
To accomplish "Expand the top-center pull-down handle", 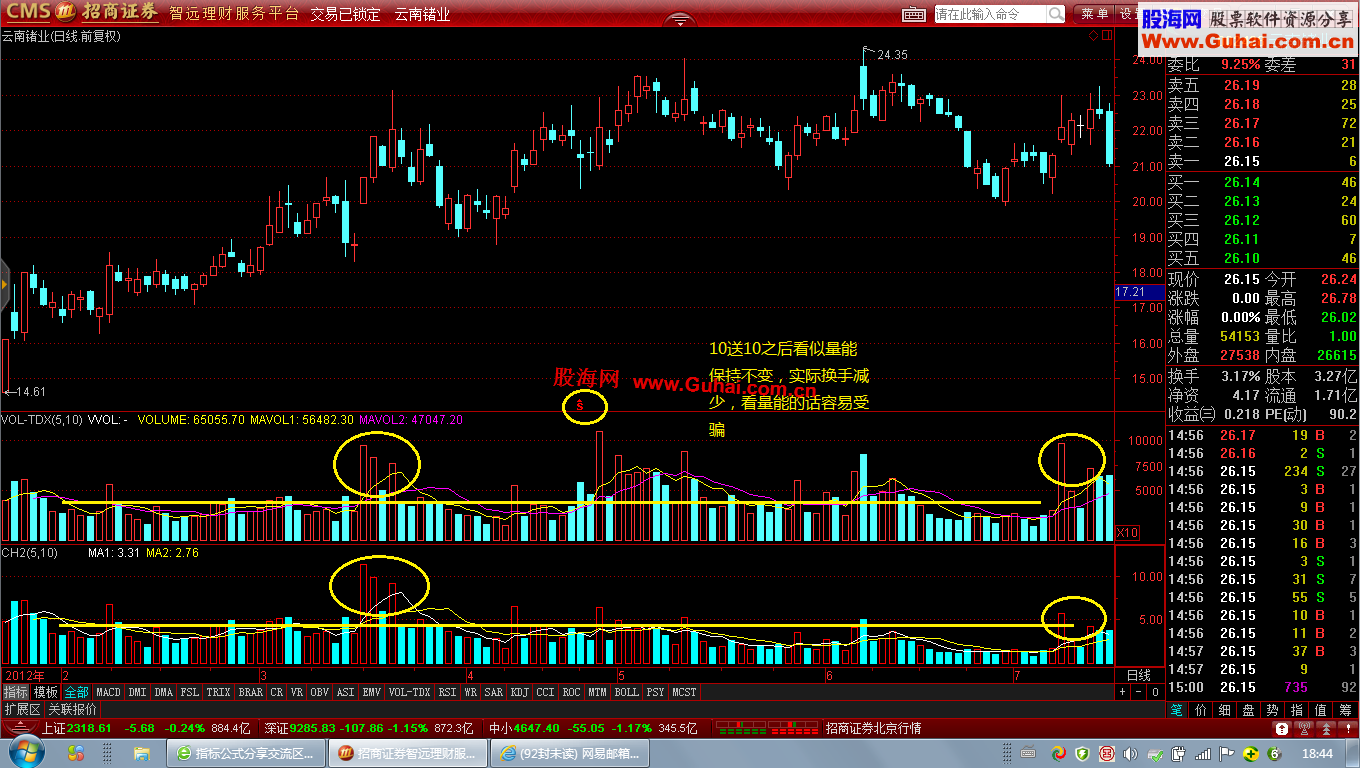I will [680, 19].
